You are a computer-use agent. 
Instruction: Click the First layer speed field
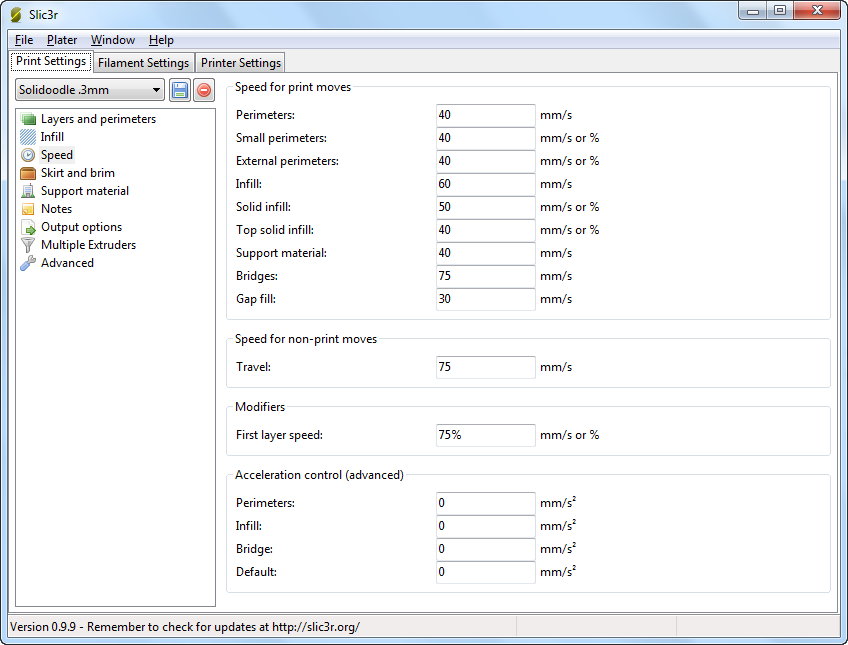click(x=486, y=435)
